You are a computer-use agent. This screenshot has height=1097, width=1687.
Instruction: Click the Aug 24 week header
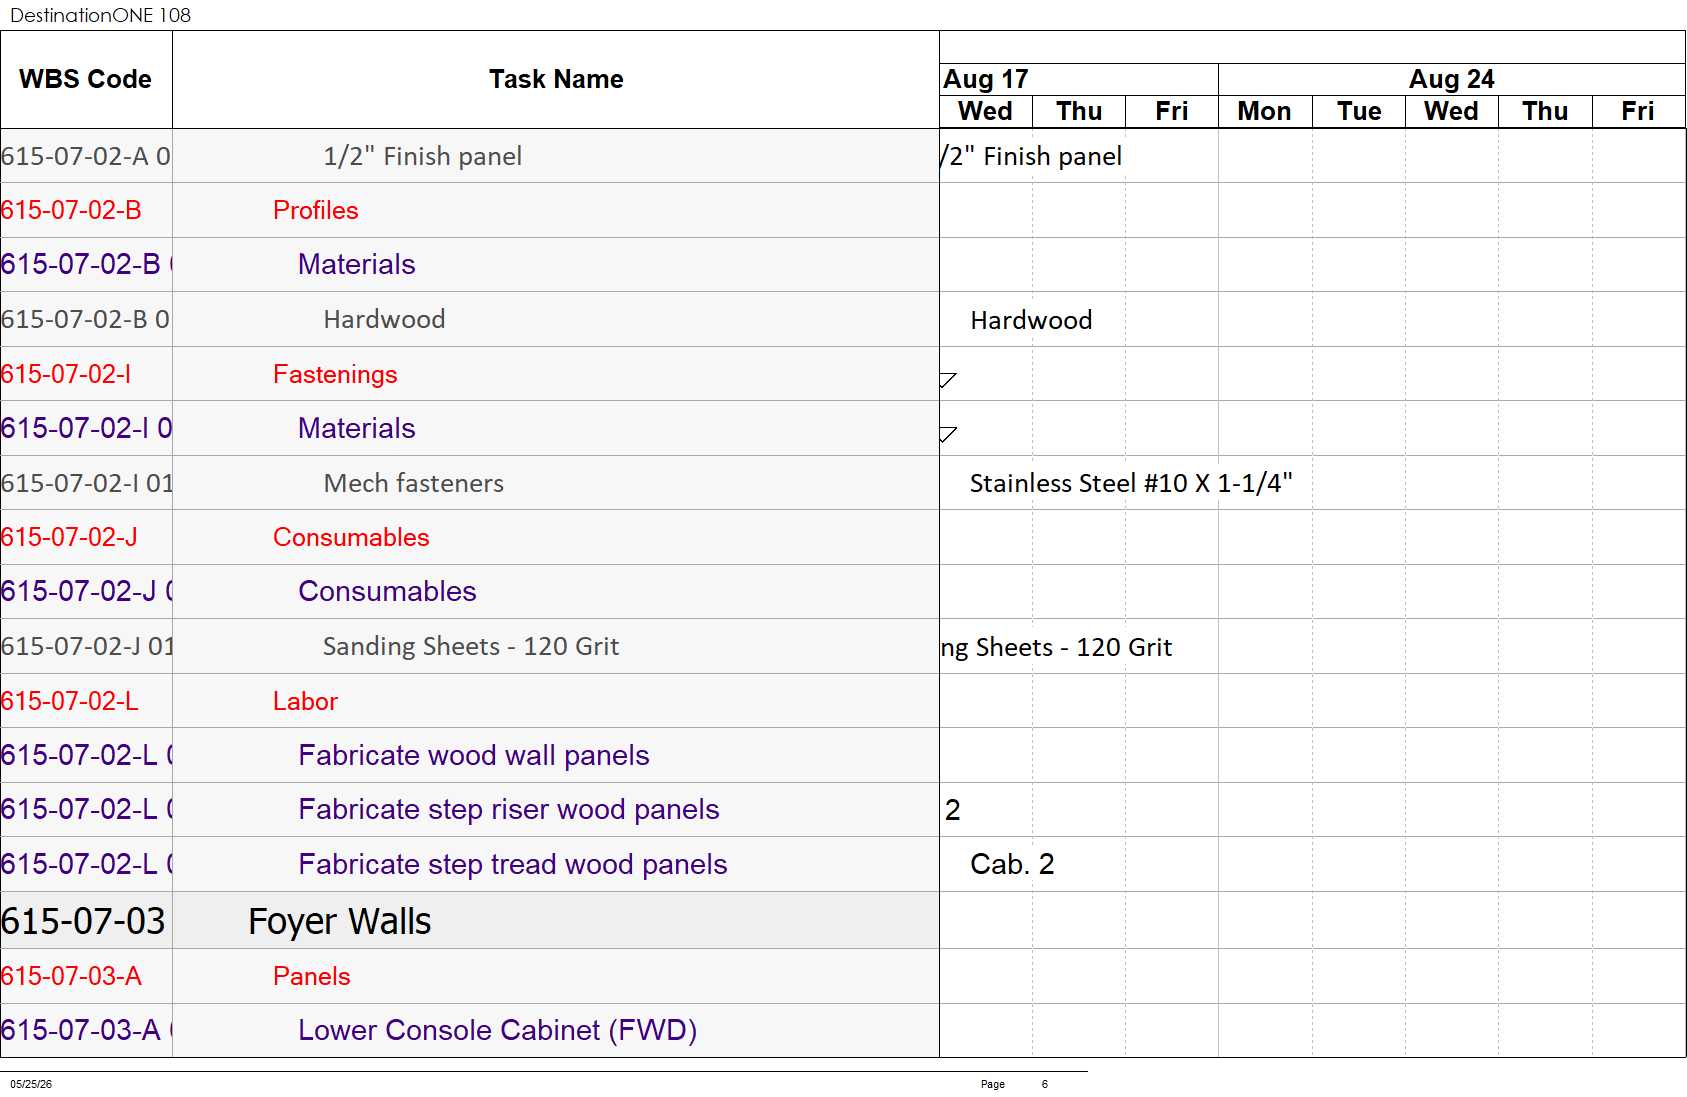(1451, 79)
